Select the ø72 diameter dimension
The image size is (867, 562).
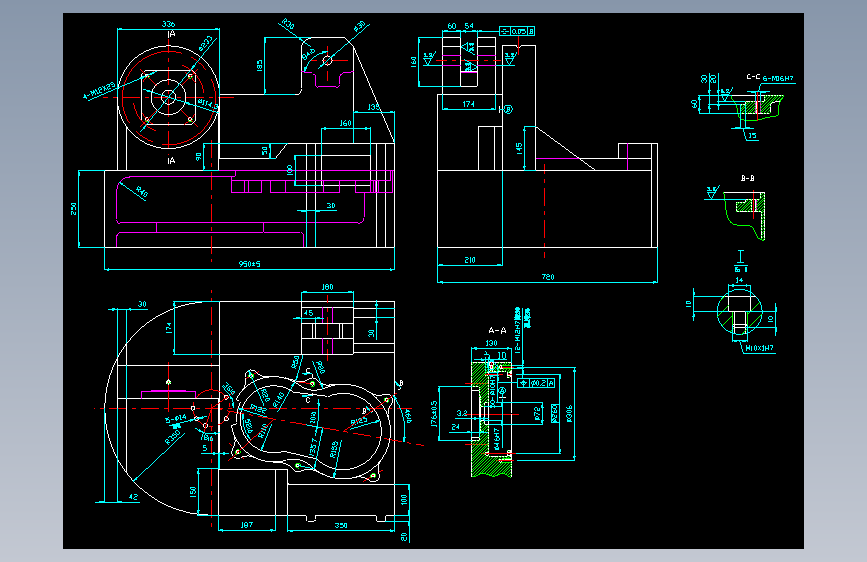click(537, 414)
